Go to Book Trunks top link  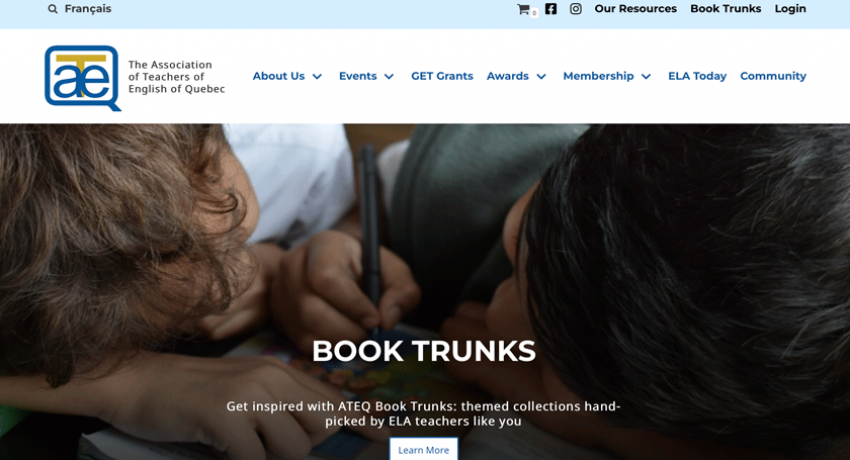click(x=725, y=9)
